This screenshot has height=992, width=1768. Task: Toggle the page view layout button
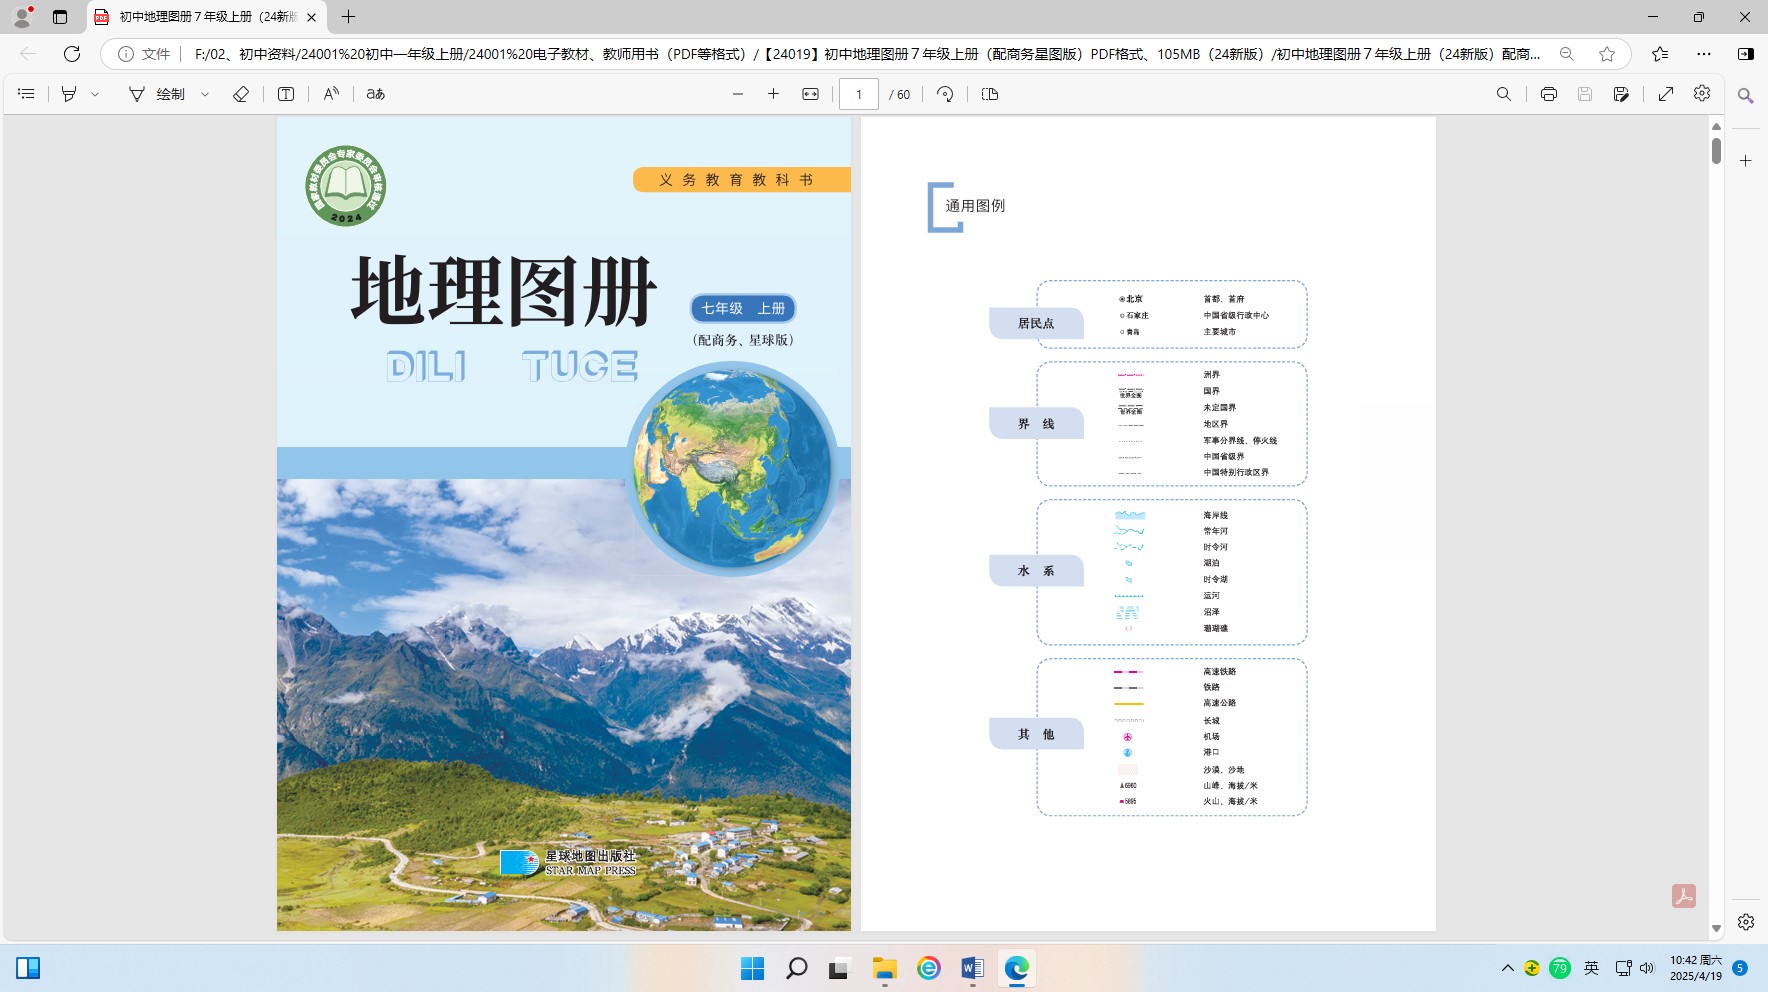tap(990, 94)
